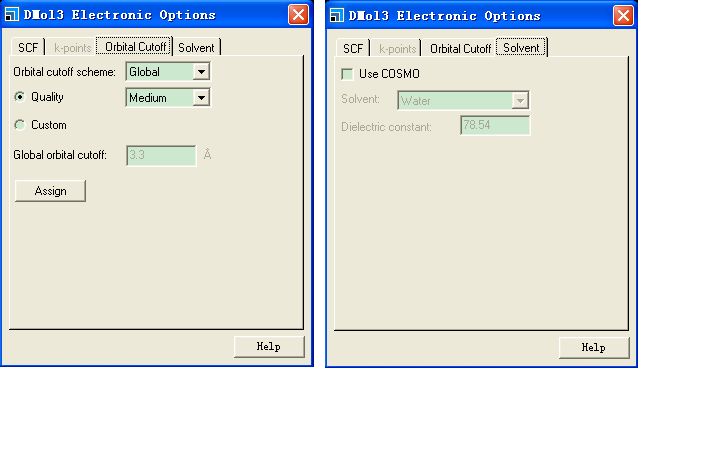Click Help in the right dialog
This screenshot has height=450, width=720.
(x=594, y=348)
